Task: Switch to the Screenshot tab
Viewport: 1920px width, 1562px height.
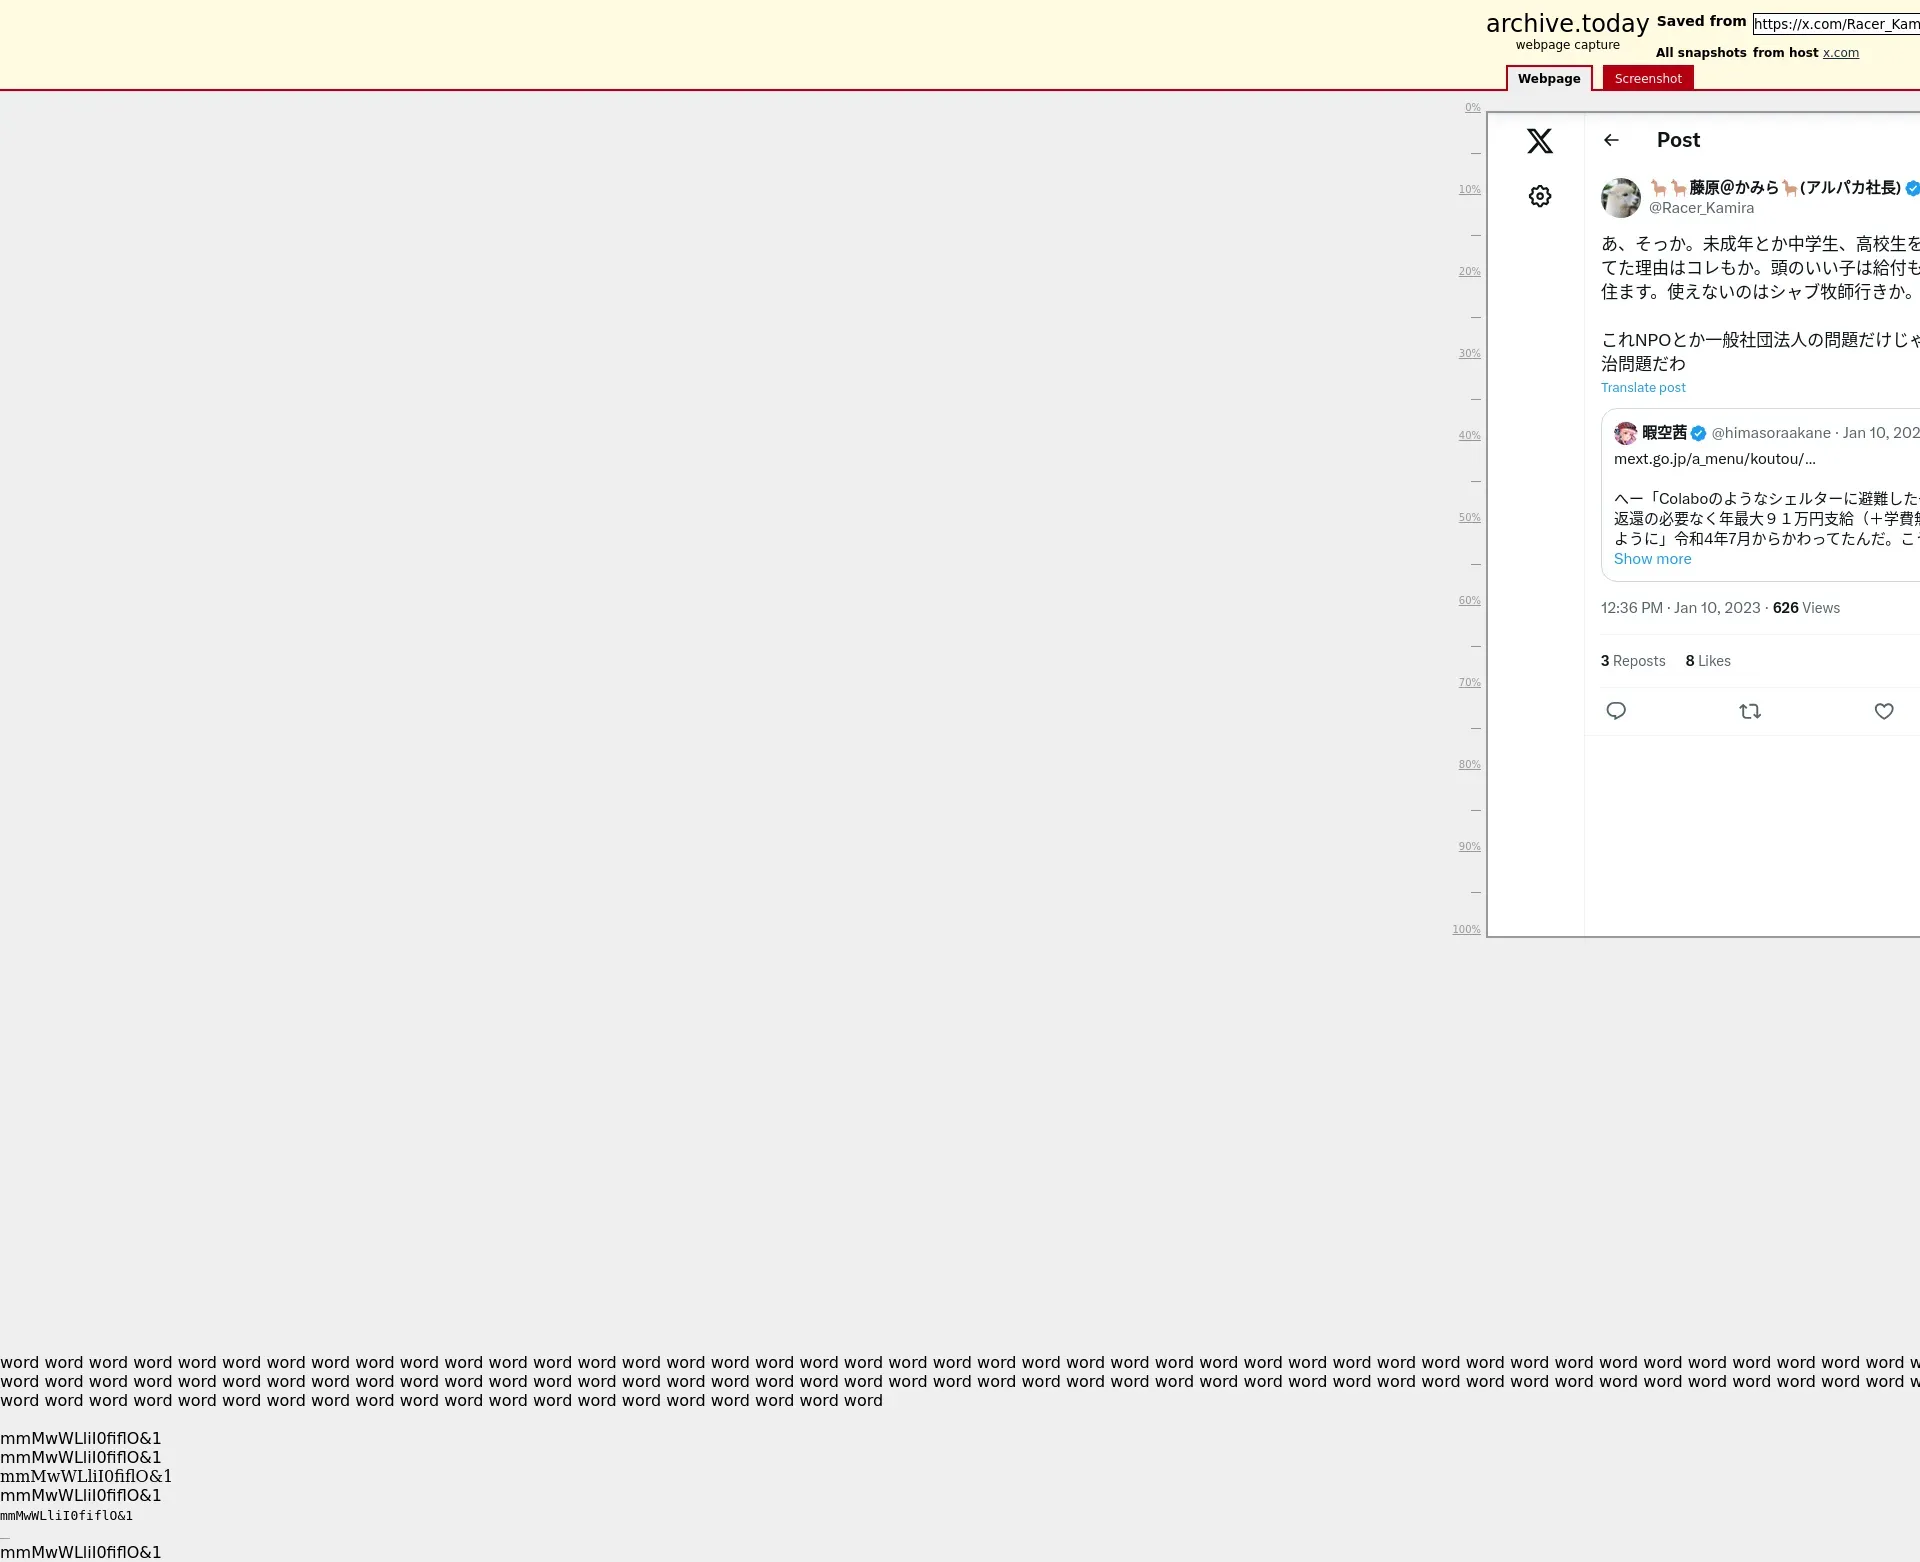Action: pos(1648,78)
